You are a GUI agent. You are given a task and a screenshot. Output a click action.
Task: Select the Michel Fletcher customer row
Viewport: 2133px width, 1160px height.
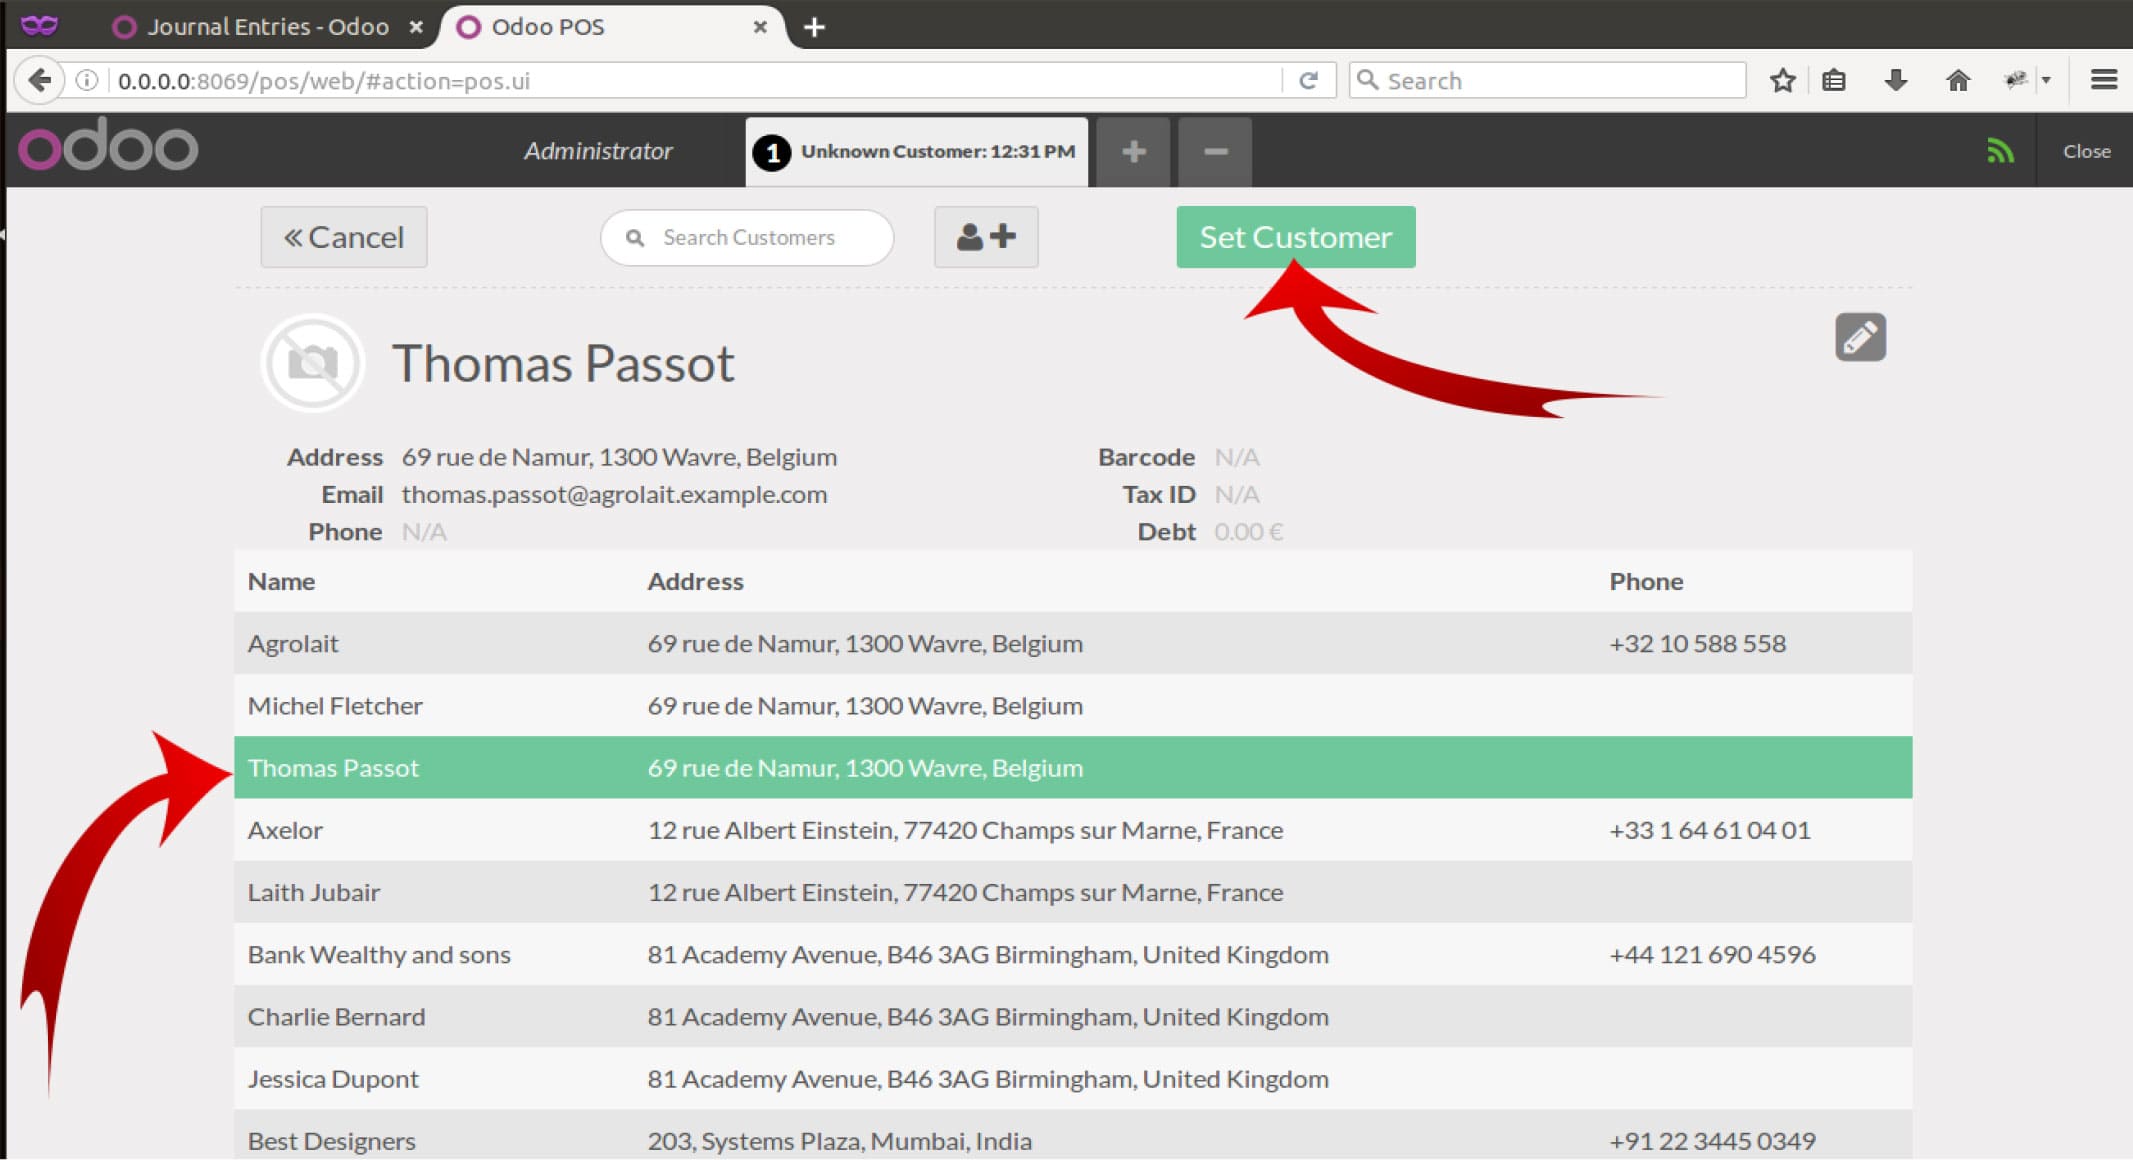click(1073, 705)
